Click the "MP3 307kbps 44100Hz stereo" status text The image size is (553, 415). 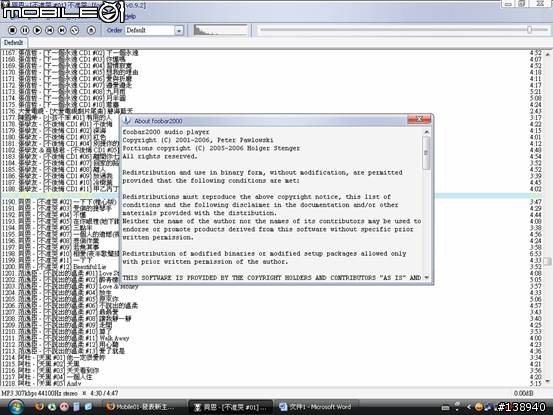[39, 393]
